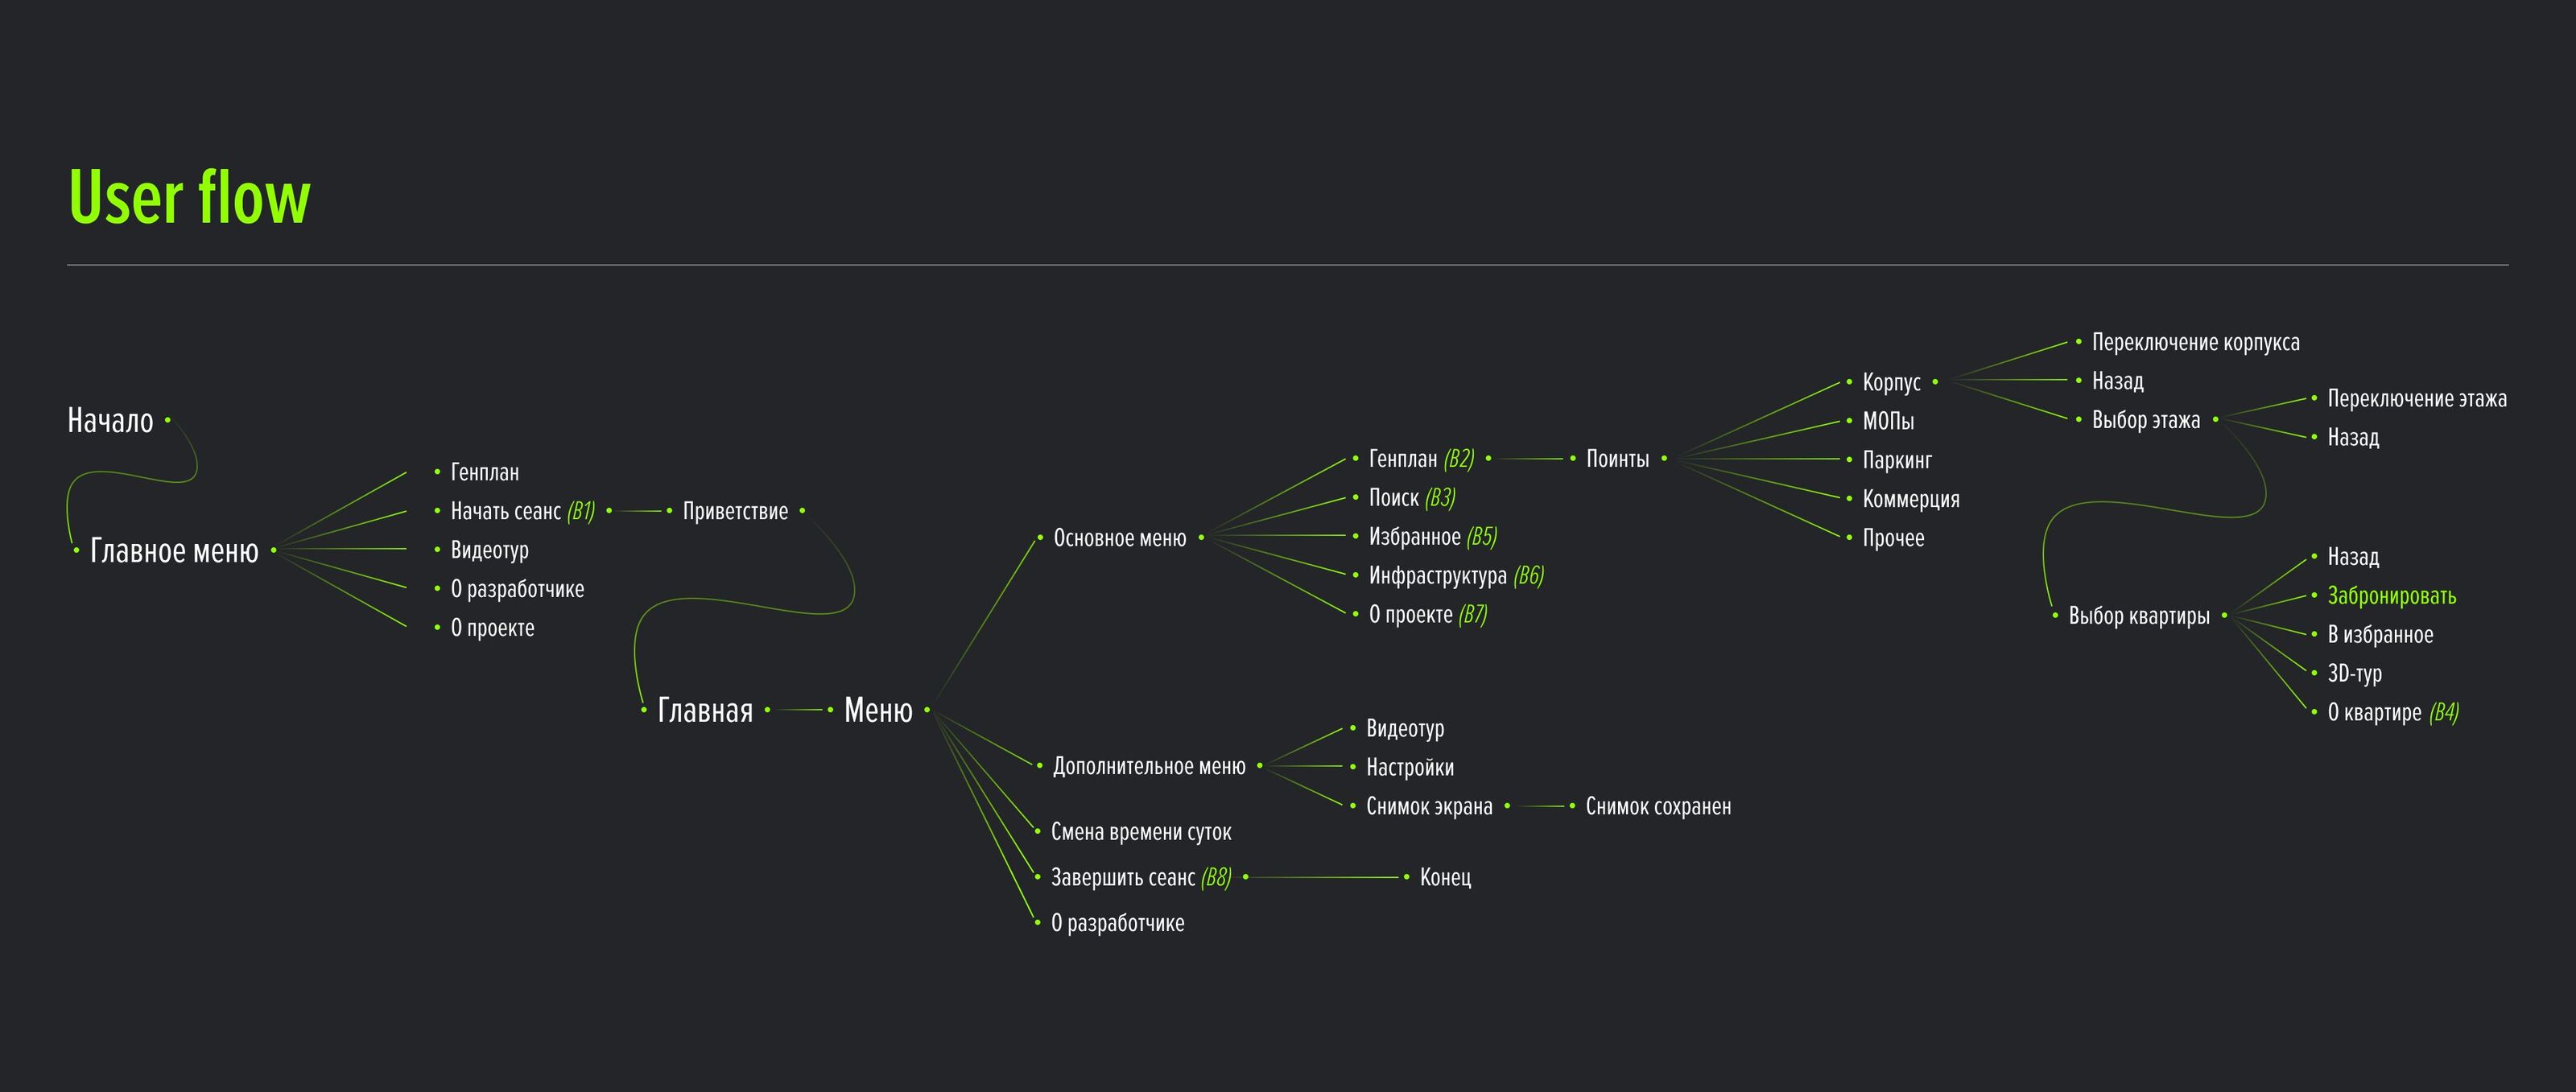The width and height of the screenshot is (2576, 1092).
Task: Click "Завершить сеанс (B8)" item
Action: (x=1140, y=878)
